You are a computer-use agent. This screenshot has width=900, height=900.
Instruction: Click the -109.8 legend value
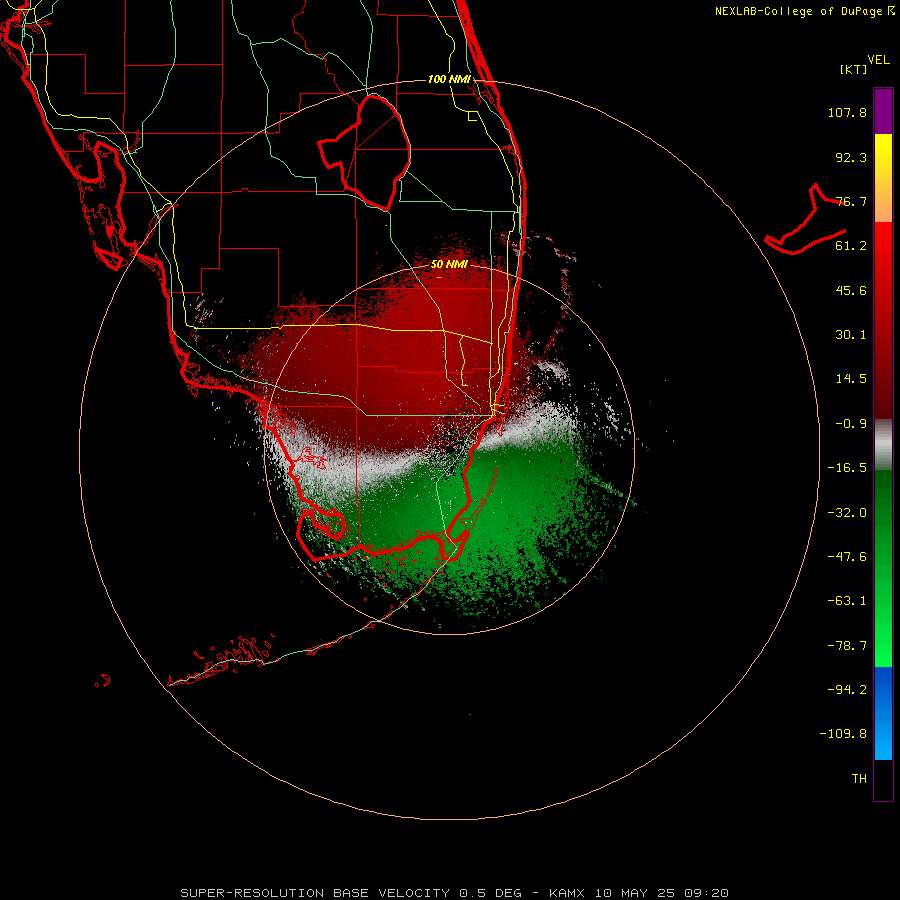coord(843,734)
